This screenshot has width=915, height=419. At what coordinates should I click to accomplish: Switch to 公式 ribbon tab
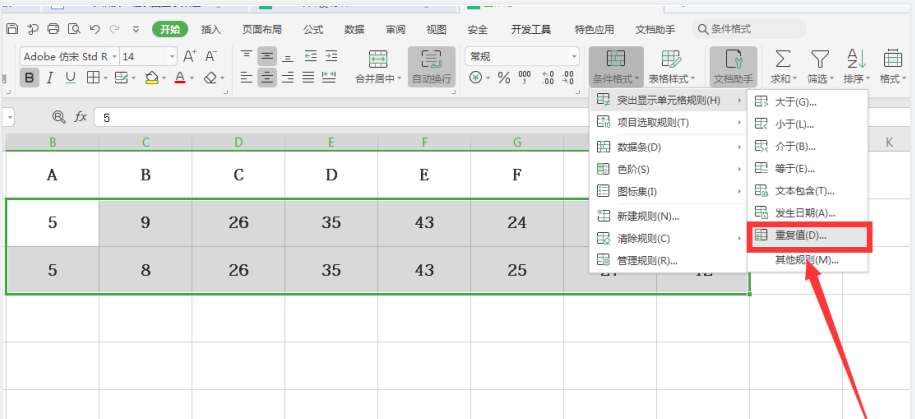(x=313, y=30)
